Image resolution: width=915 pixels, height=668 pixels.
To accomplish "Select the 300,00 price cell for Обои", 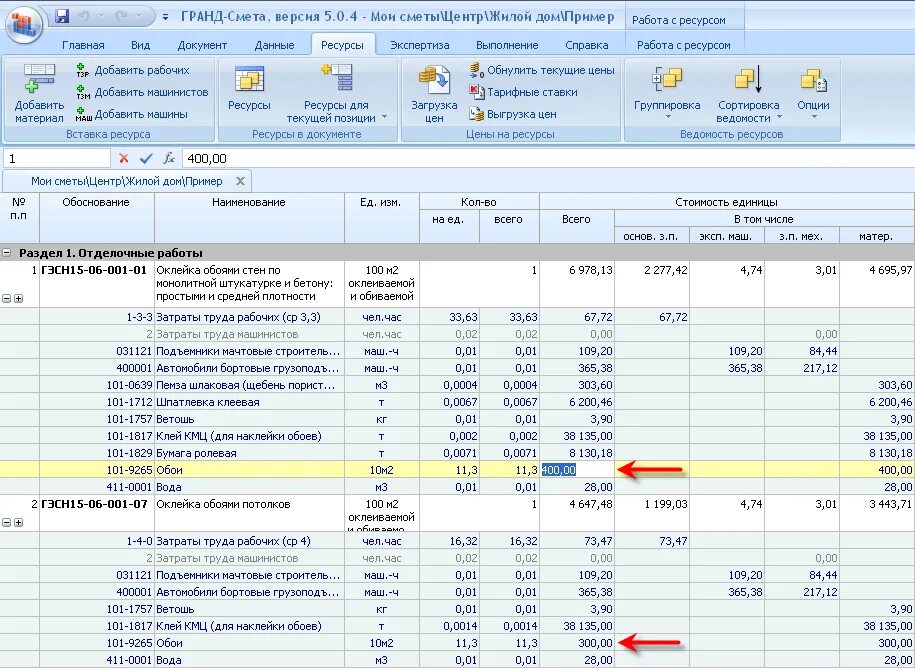I will click(577, 643).
